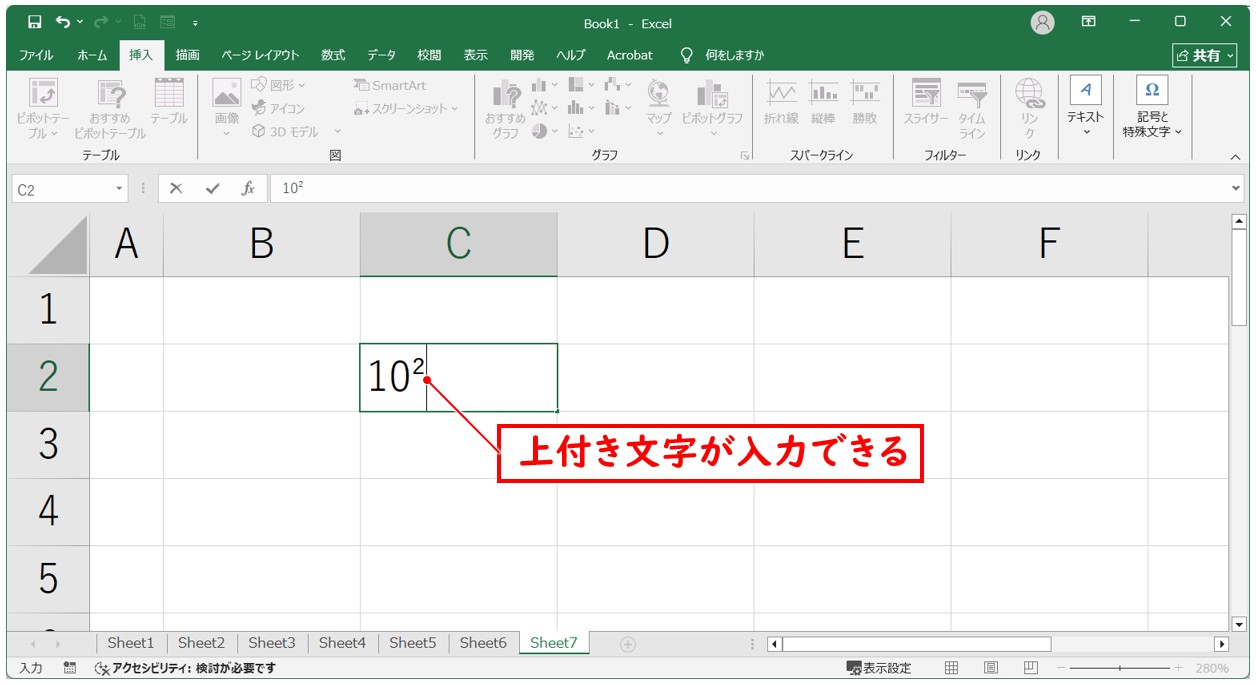Open the user account profile icon
The image size is (1256, 685).
click(x=1043, y=22)
